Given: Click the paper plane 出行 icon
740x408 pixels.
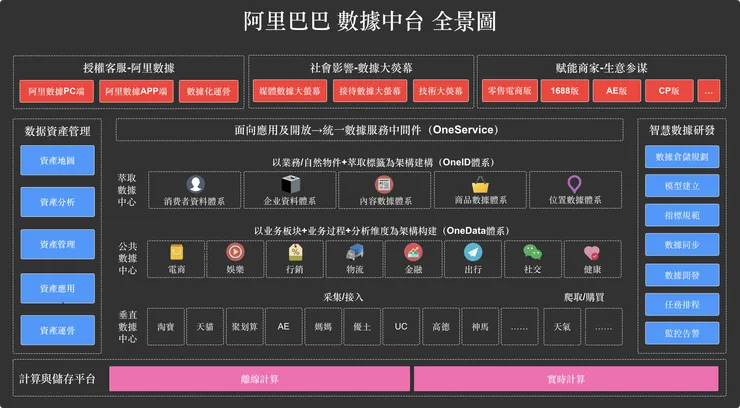Looking at the screenshot, I should [473, 252].
